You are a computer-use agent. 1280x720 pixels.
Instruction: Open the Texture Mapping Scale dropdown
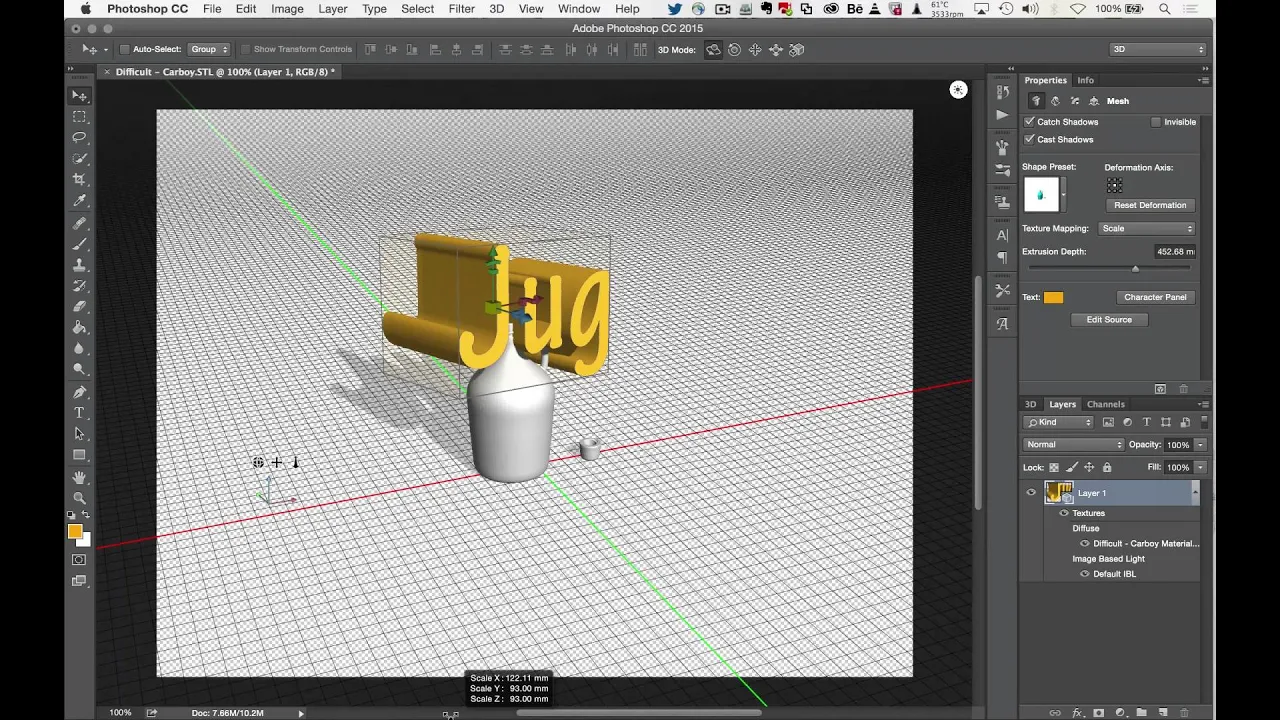pos(1147,229)
